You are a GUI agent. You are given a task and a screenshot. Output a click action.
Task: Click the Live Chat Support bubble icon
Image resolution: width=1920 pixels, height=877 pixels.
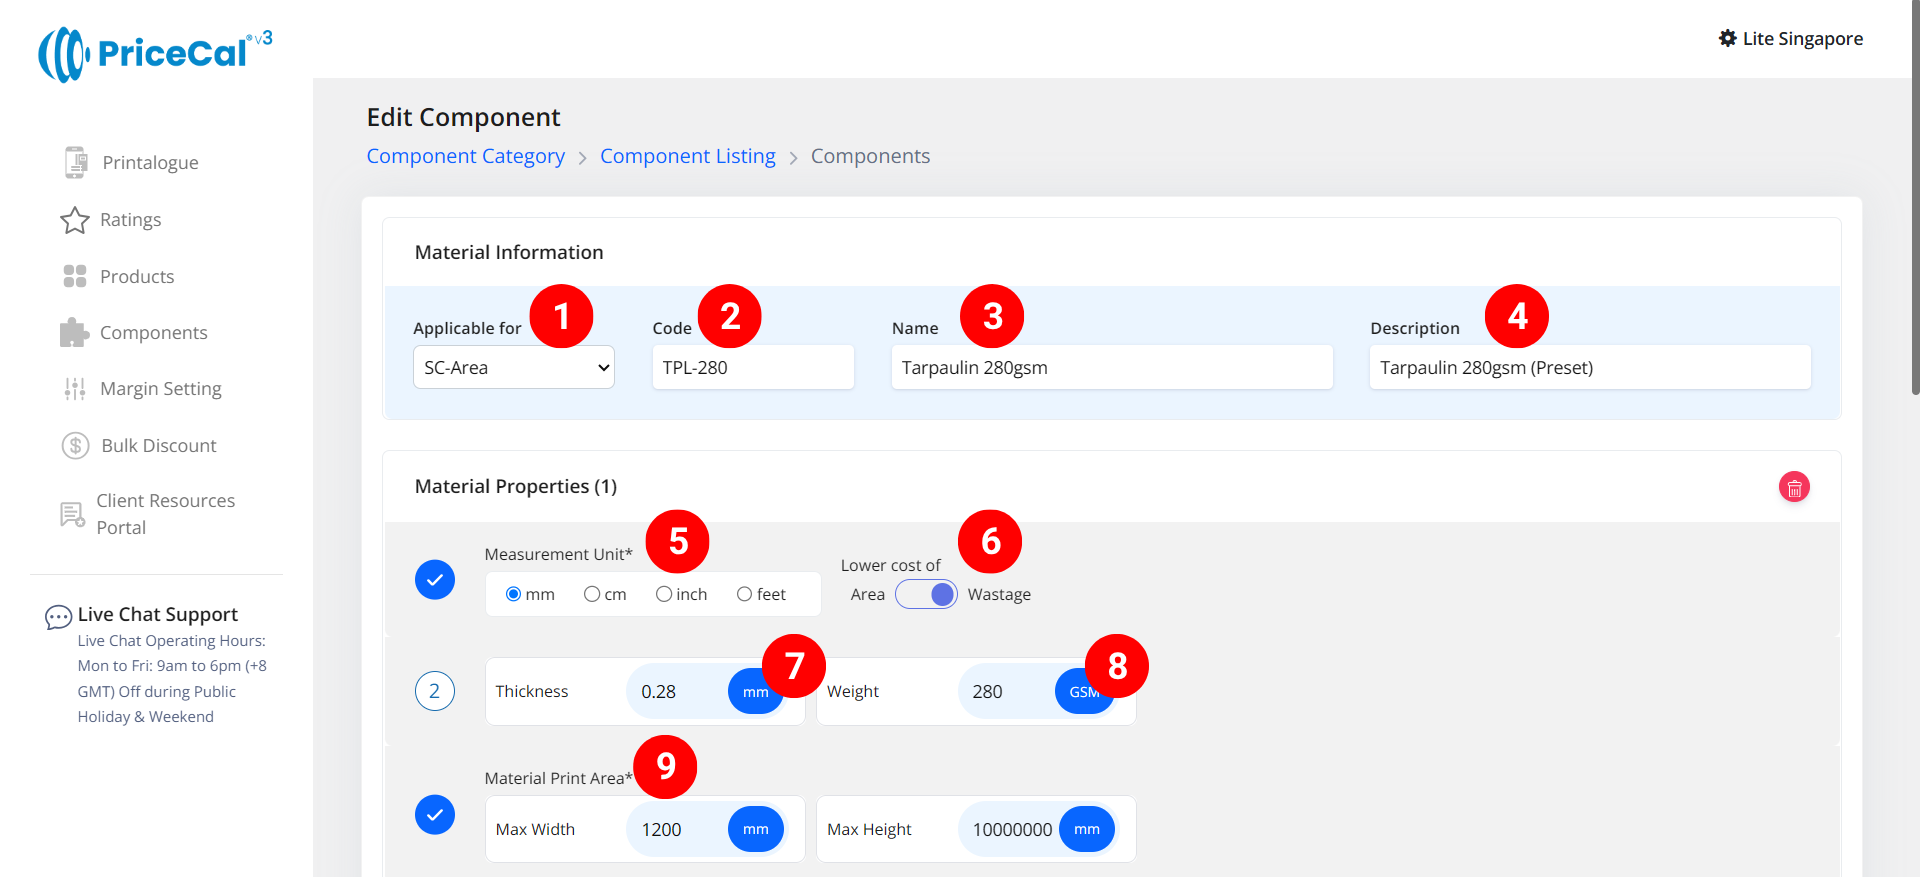click(x=58, y=617)
